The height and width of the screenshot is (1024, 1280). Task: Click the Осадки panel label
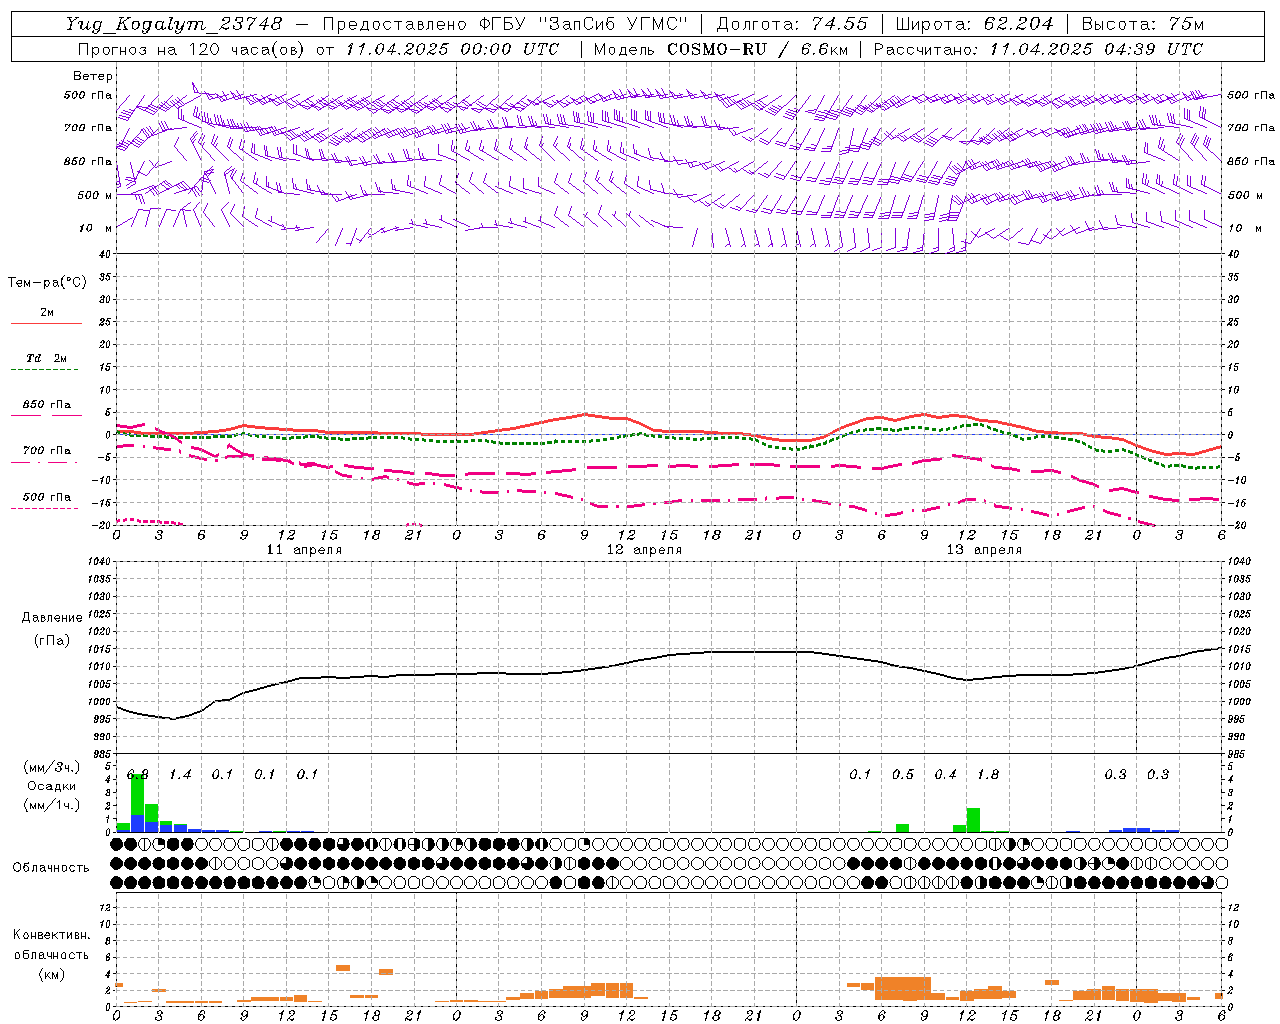click(x=50, y=786)
